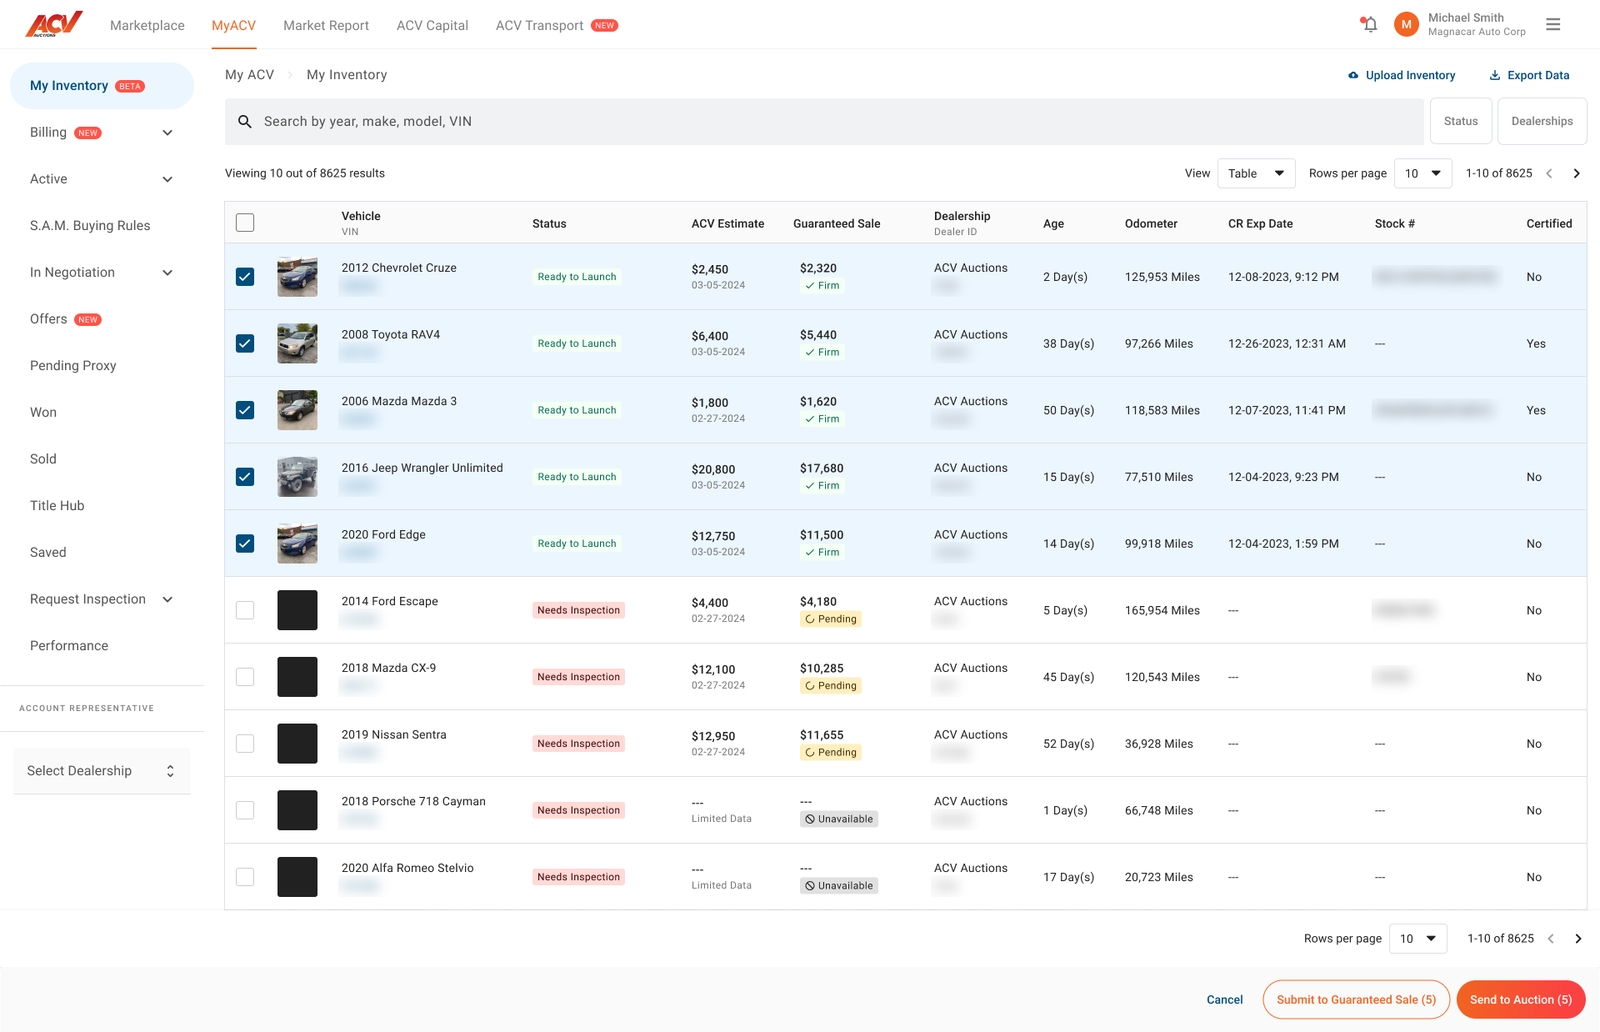Switch to the Marketplace tab

click(147, 25)
